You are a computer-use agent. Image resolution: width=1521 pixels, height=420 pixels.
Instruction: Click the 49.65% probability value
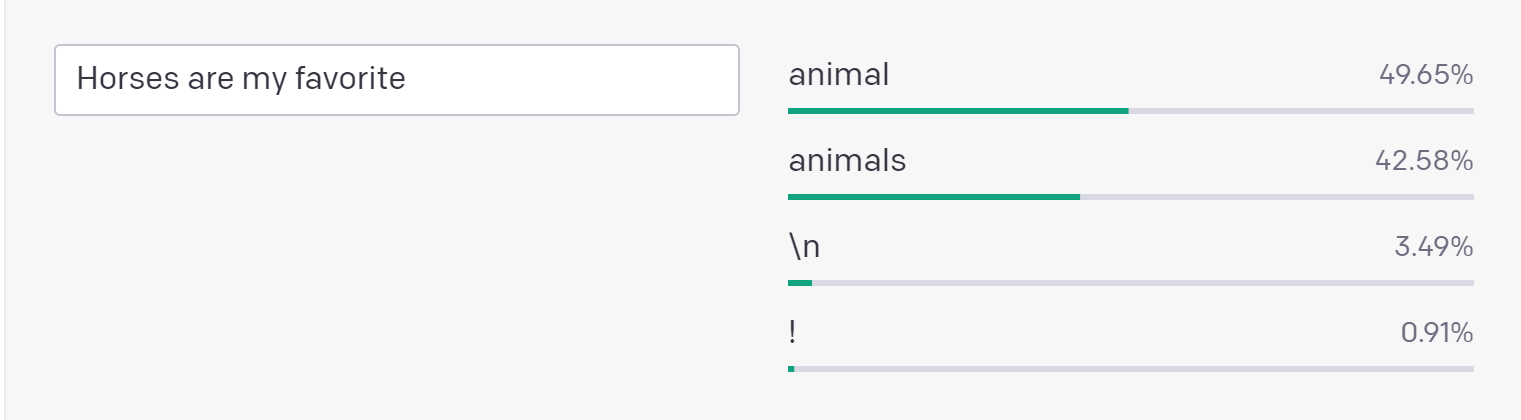[x=1425, y=75]
